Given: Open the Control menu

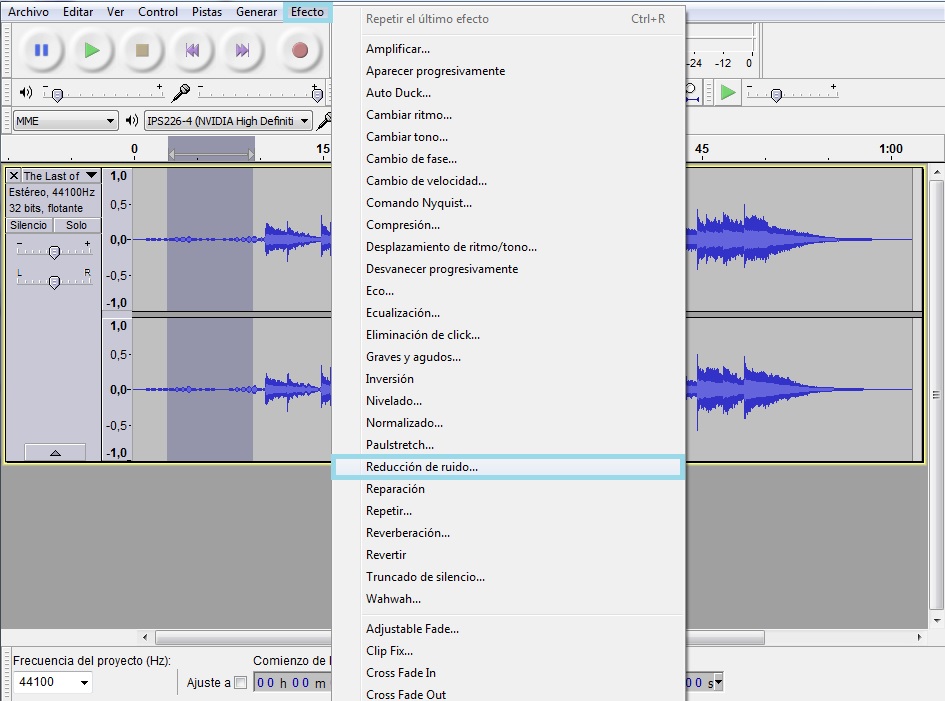Looking at the screenshot, I should coord(158,11).
